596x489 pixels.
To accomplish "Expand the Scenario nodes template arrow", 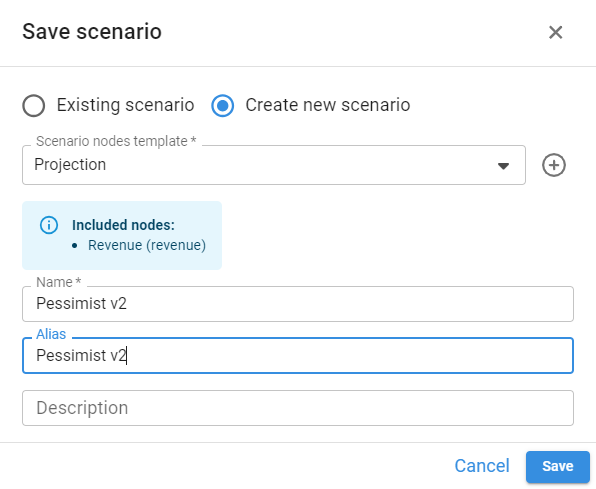I will coord(503,166).
